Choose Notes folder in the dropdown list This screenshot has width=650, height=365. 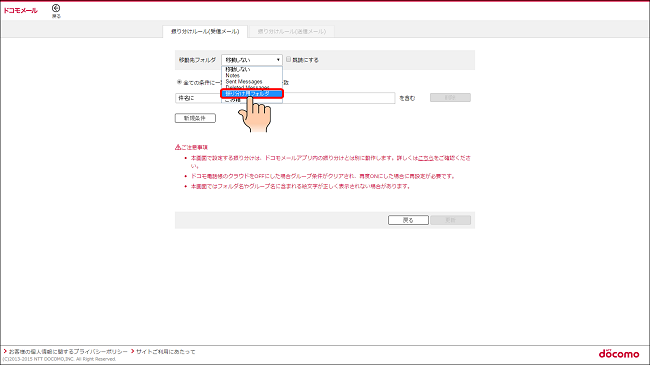[x=252, y=75]
